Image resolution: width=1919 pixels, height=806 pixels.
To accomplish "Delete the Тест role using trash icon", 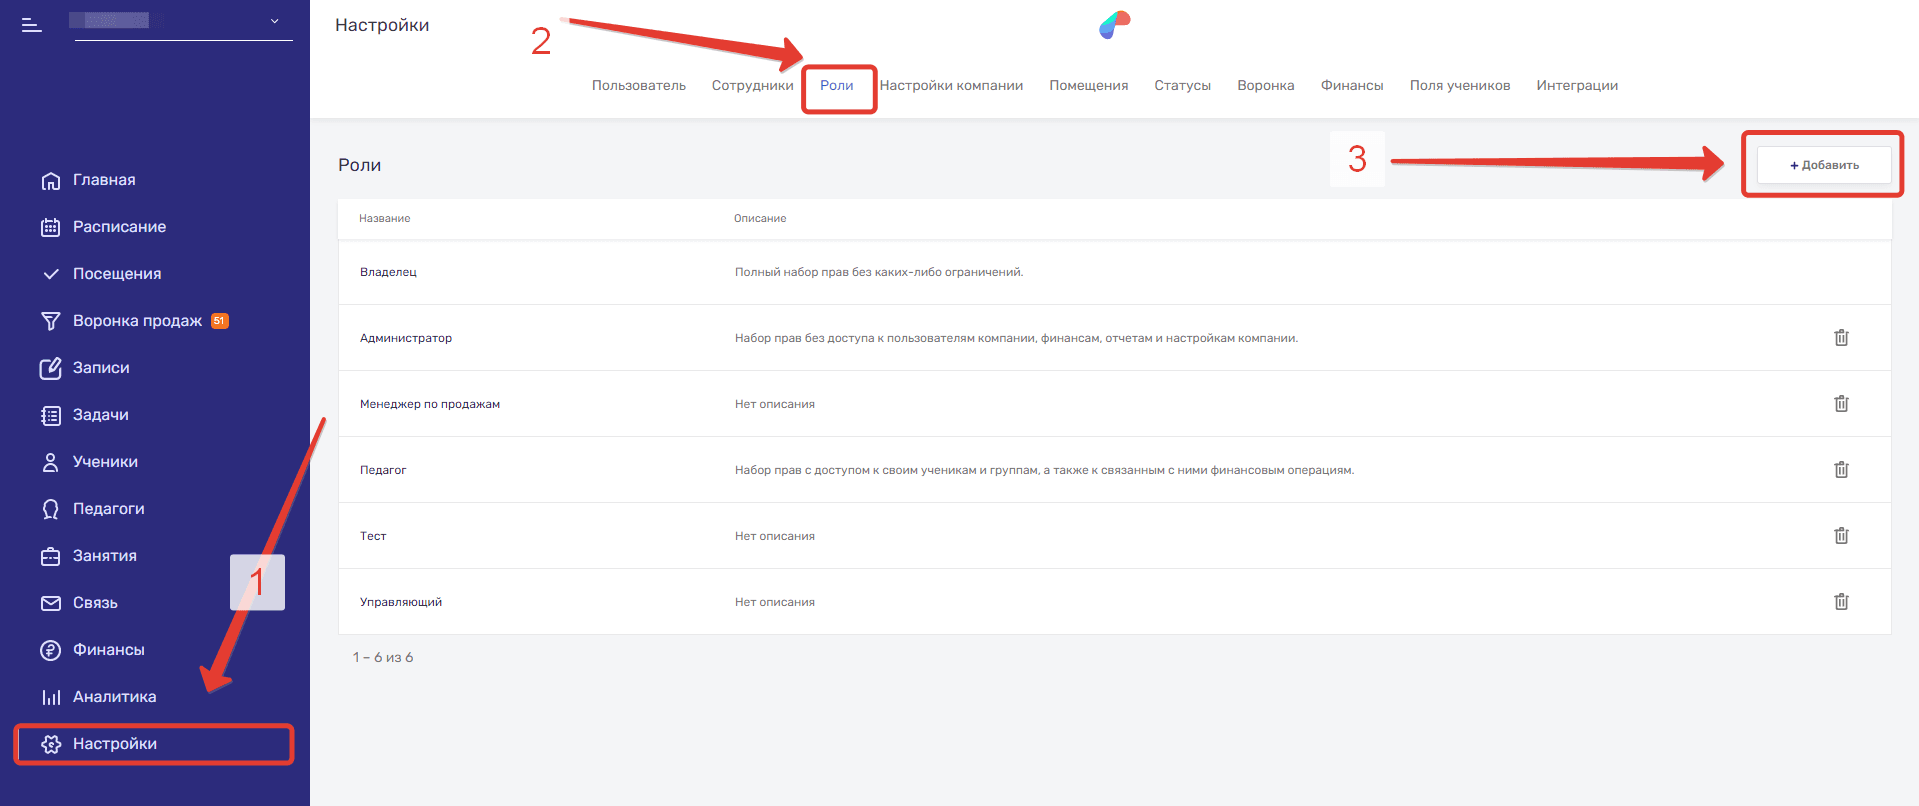I will [1840, 536].
